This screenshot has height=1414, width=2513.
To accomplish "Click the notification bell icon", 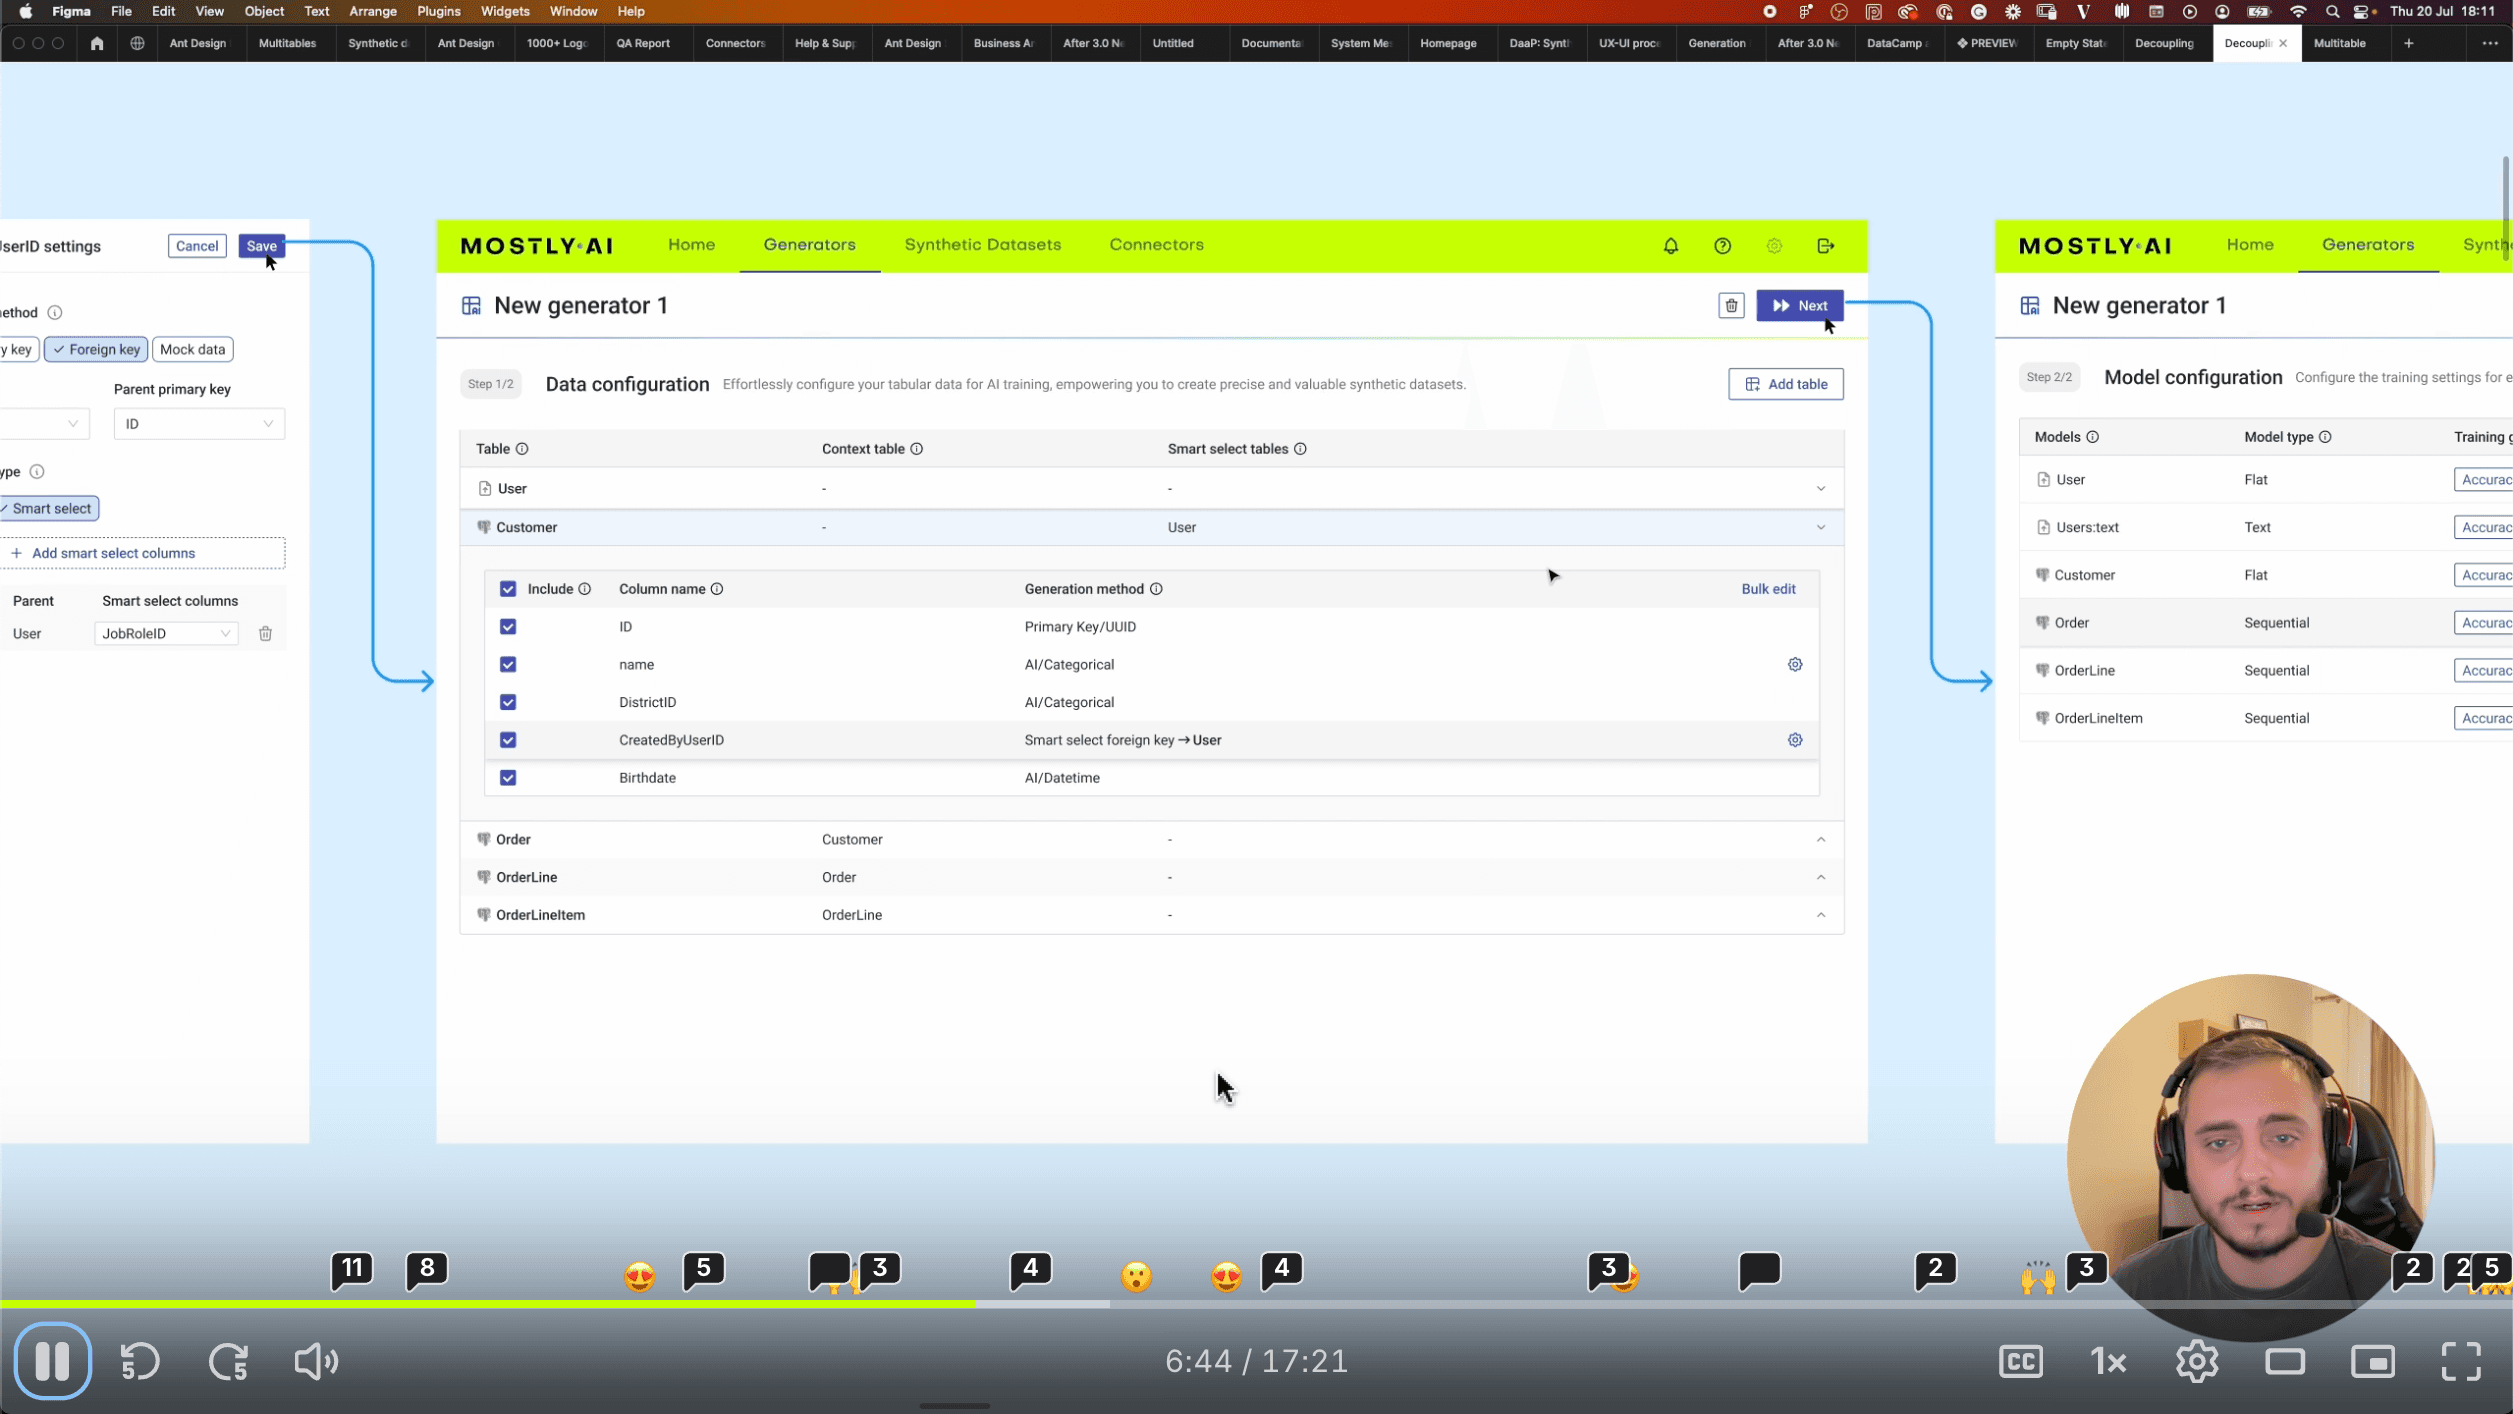I will pyautogui.click(x=1670, y=246).
